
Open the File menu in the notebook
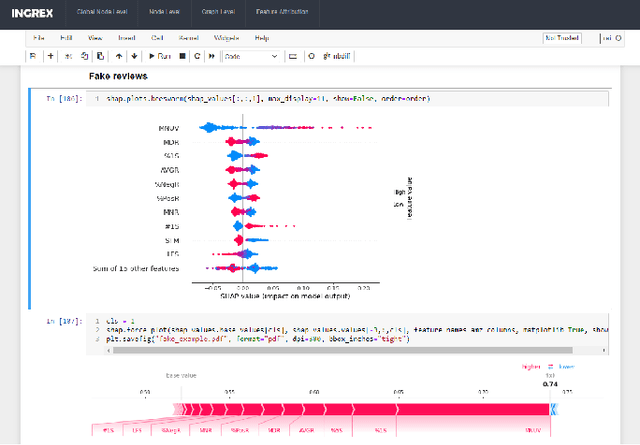[x=39, y=37]
